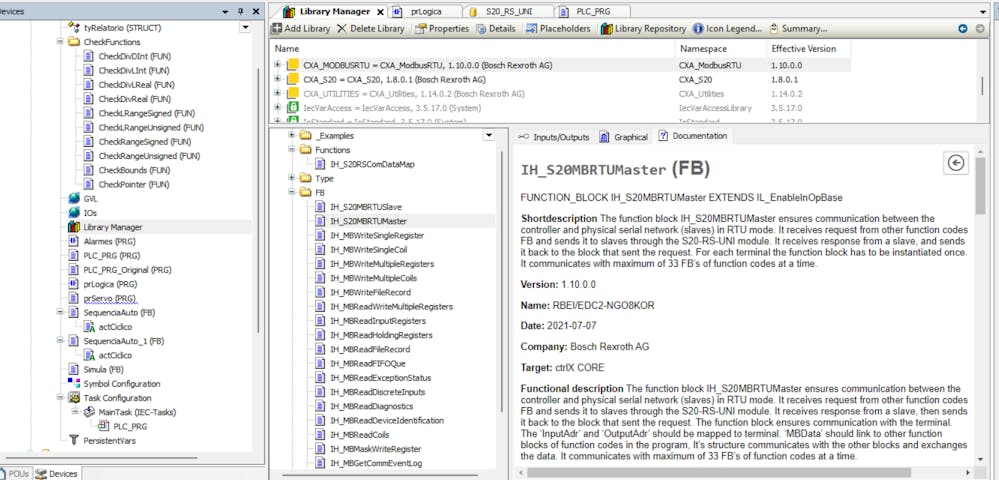Viewport: 999px width, 480px height.
Task: Open library Properties from toolbar
Action: 420,29
